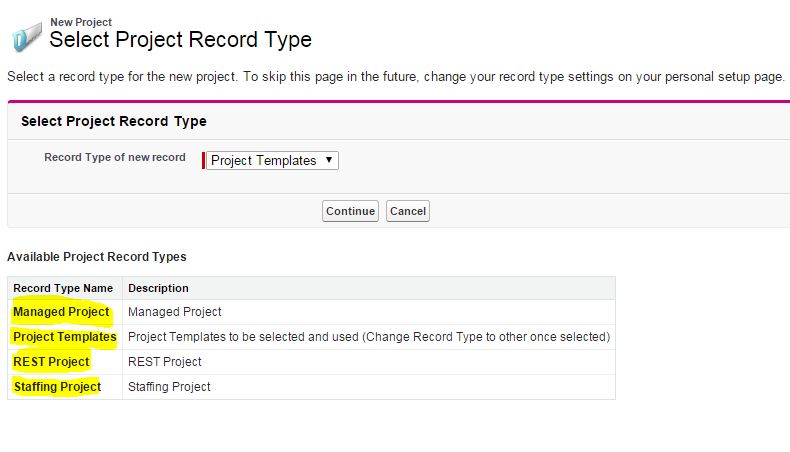This screenshot has width=790, height=452.
Task: Click the instruction text about skipping this page
Action: 395,77
